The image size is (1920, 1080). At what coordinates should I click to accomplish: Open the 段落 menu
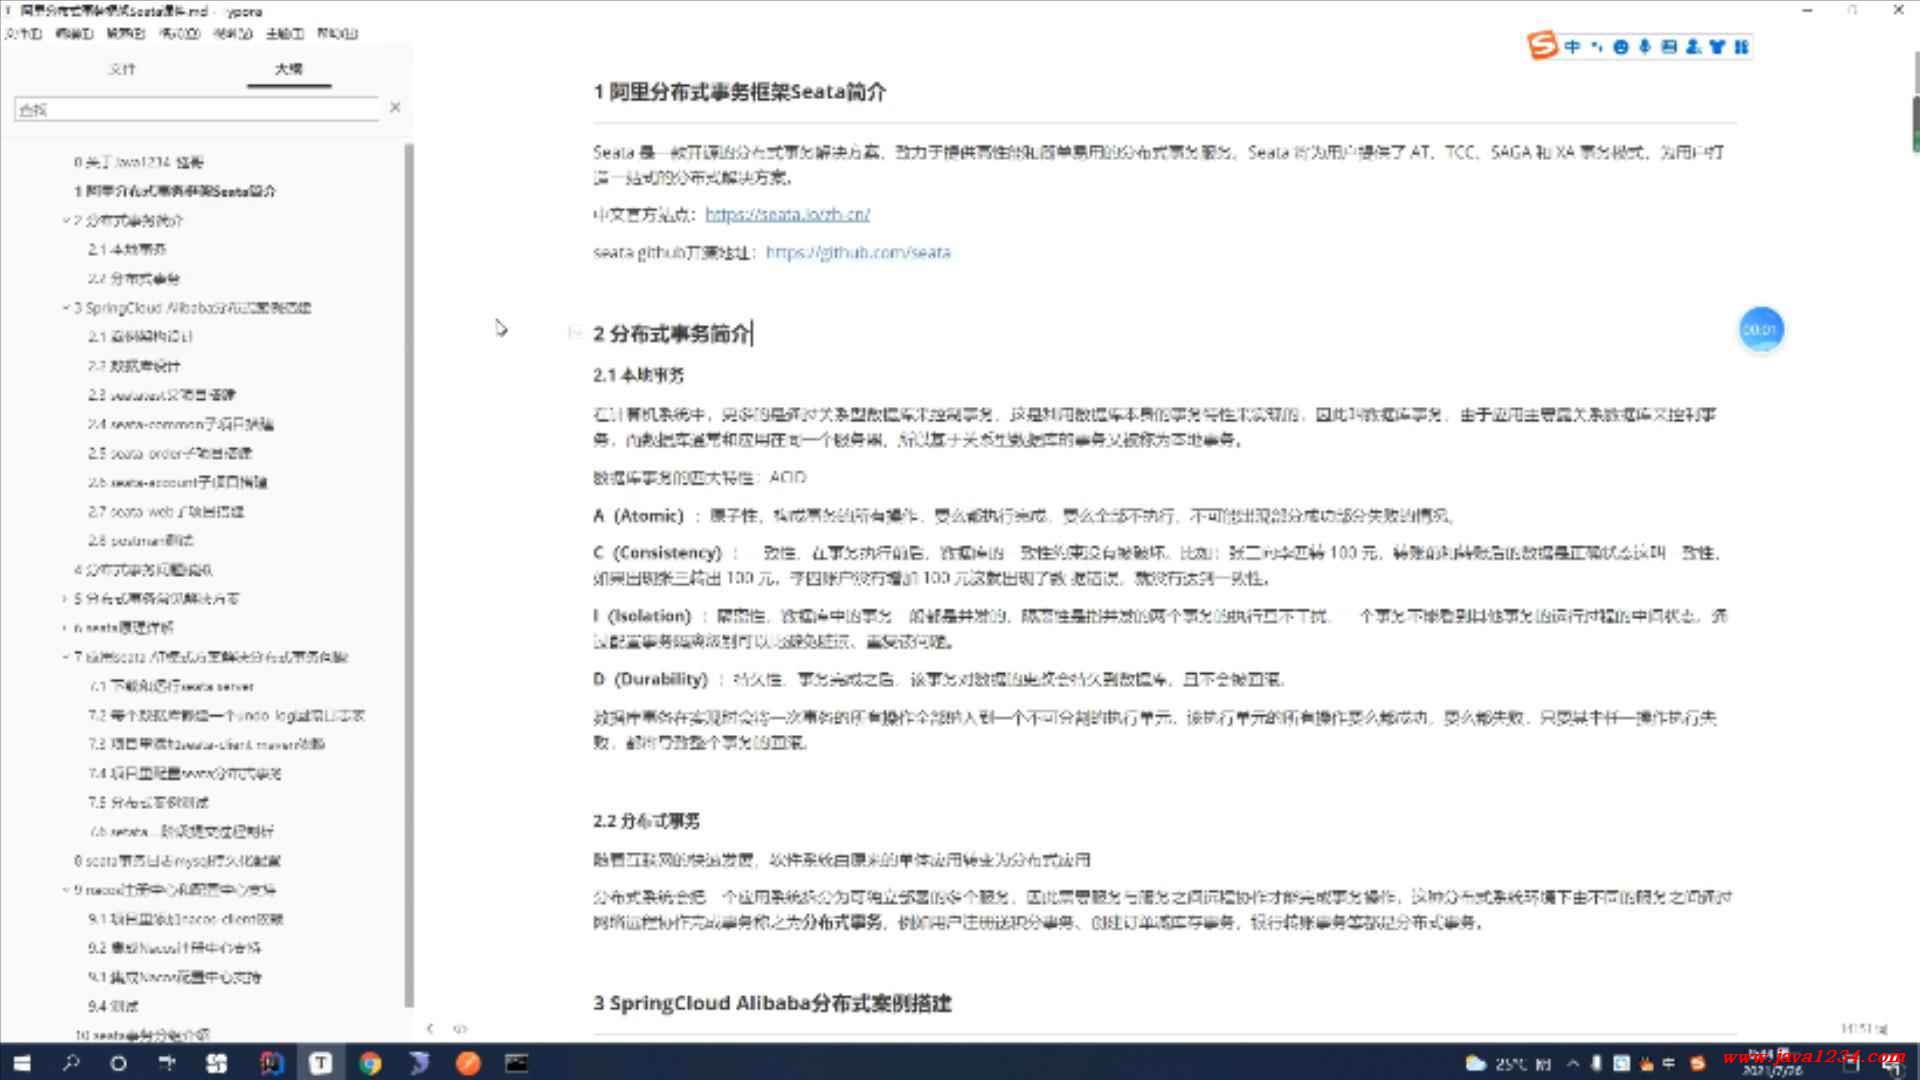pos(126,33)
